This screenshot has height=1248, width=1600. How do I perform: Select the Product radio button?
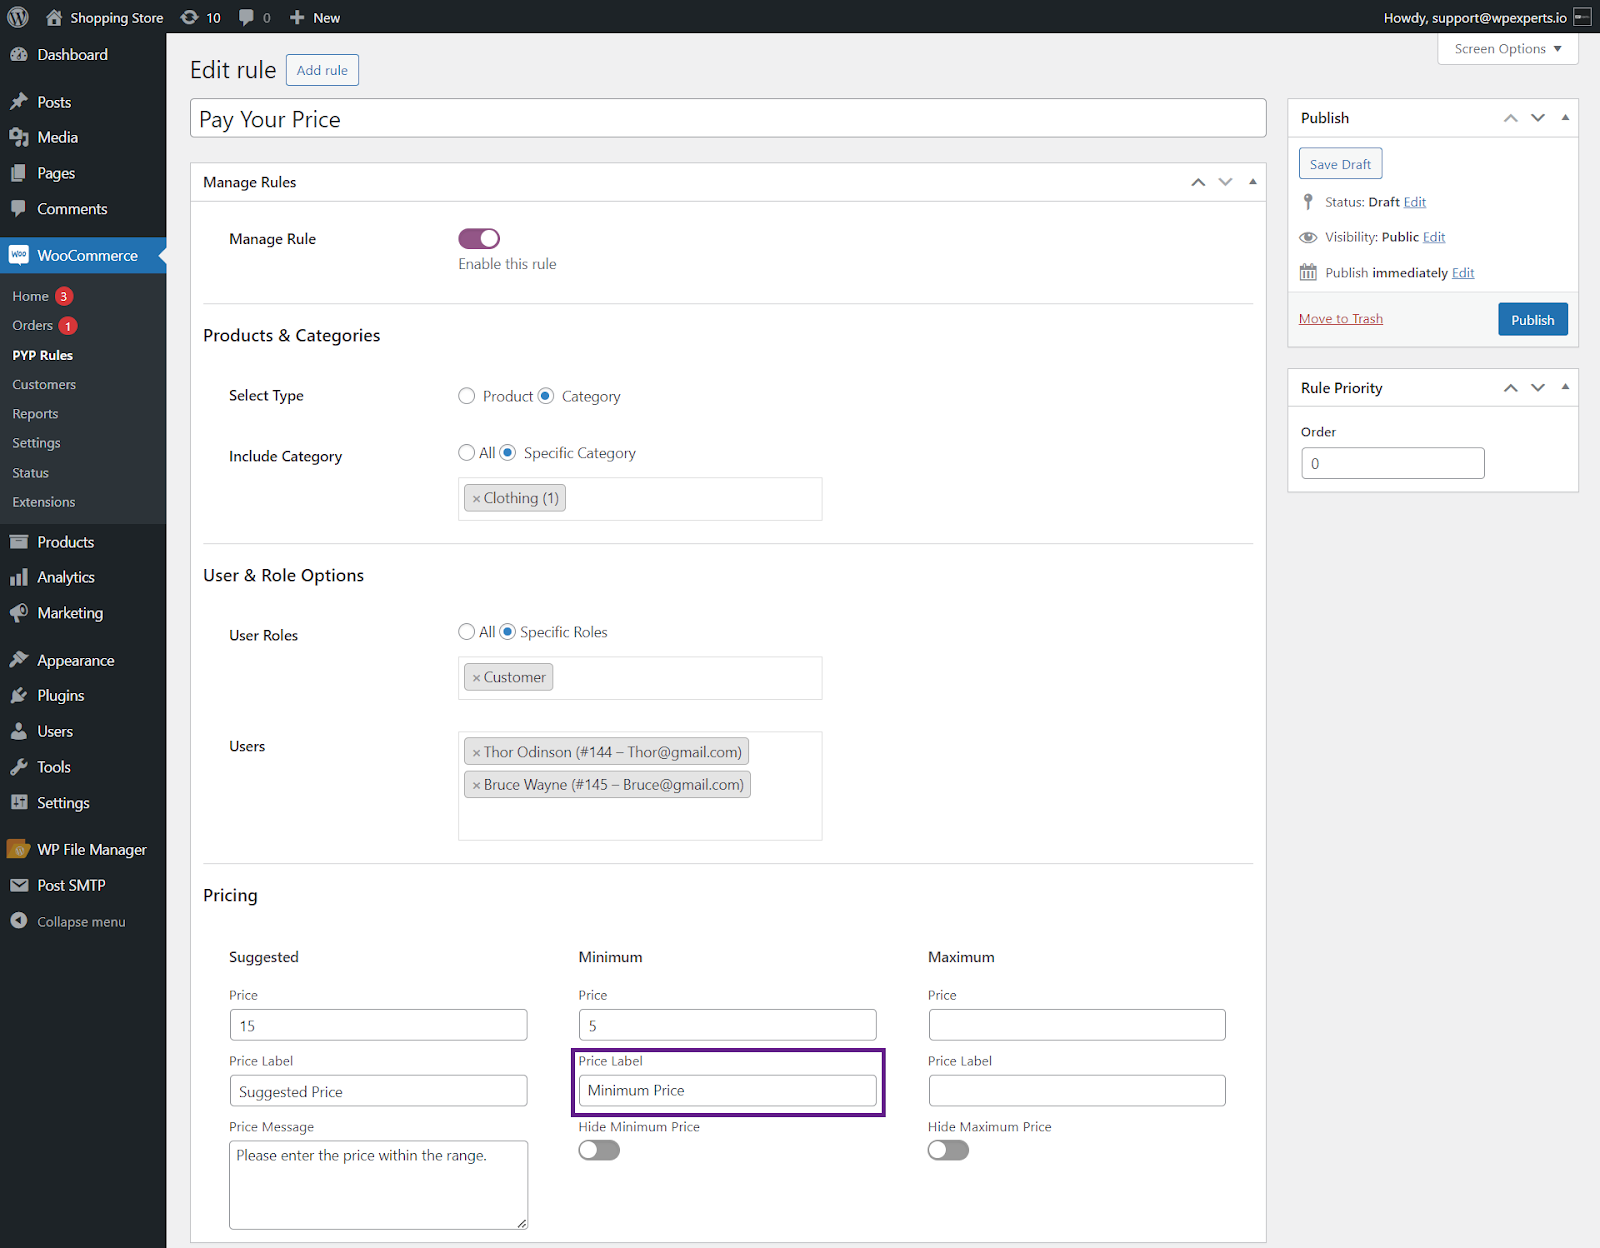466,396
